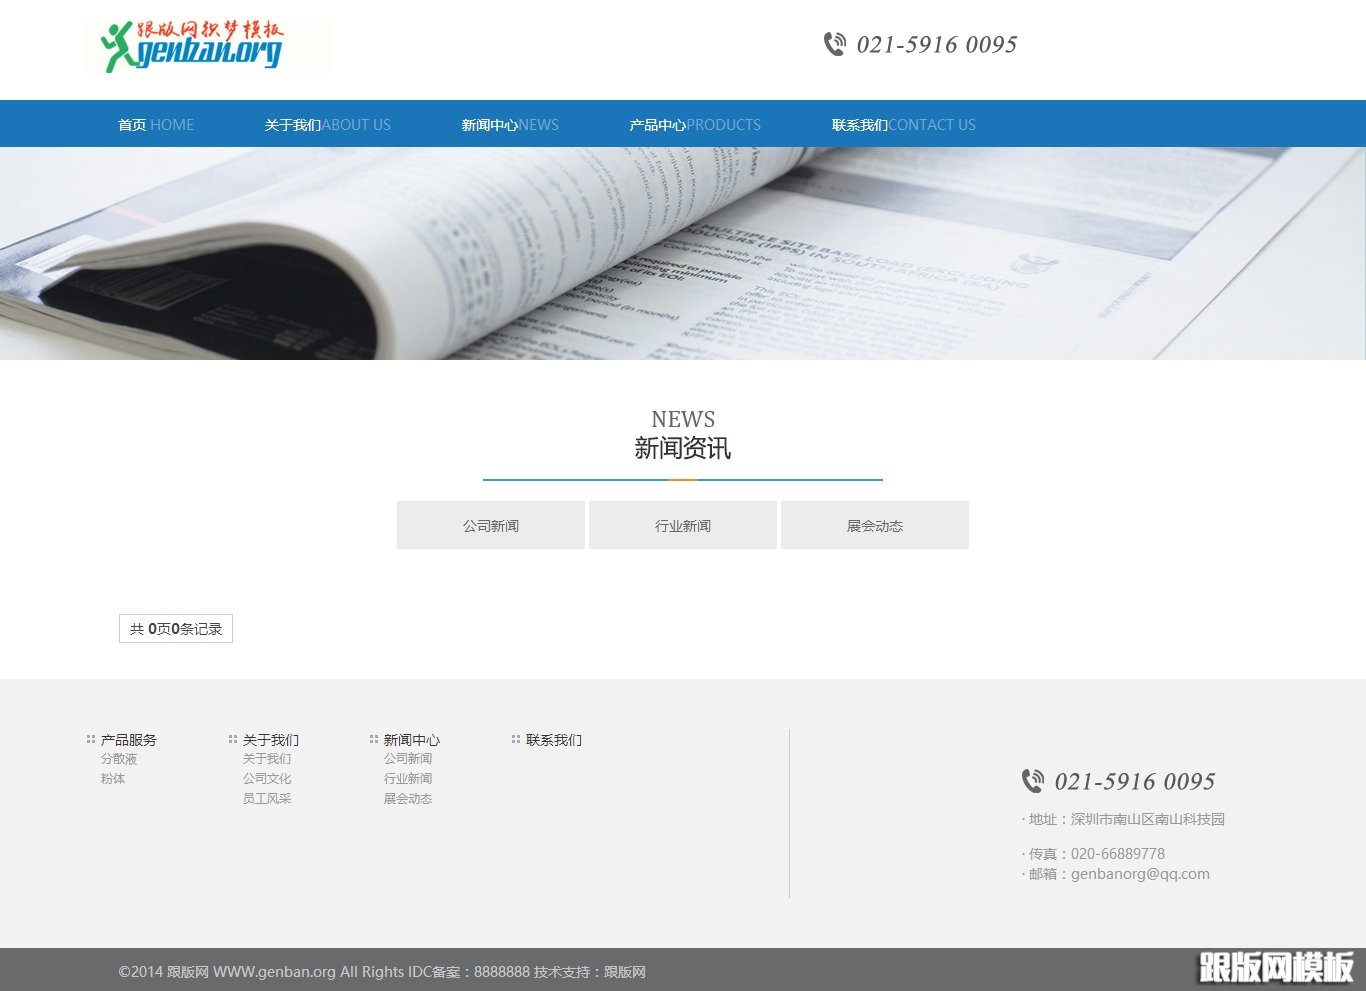Open 展会动态 link in footer
The width and height of the screenshot is (1366, 991).
click(x=408, y=799)
